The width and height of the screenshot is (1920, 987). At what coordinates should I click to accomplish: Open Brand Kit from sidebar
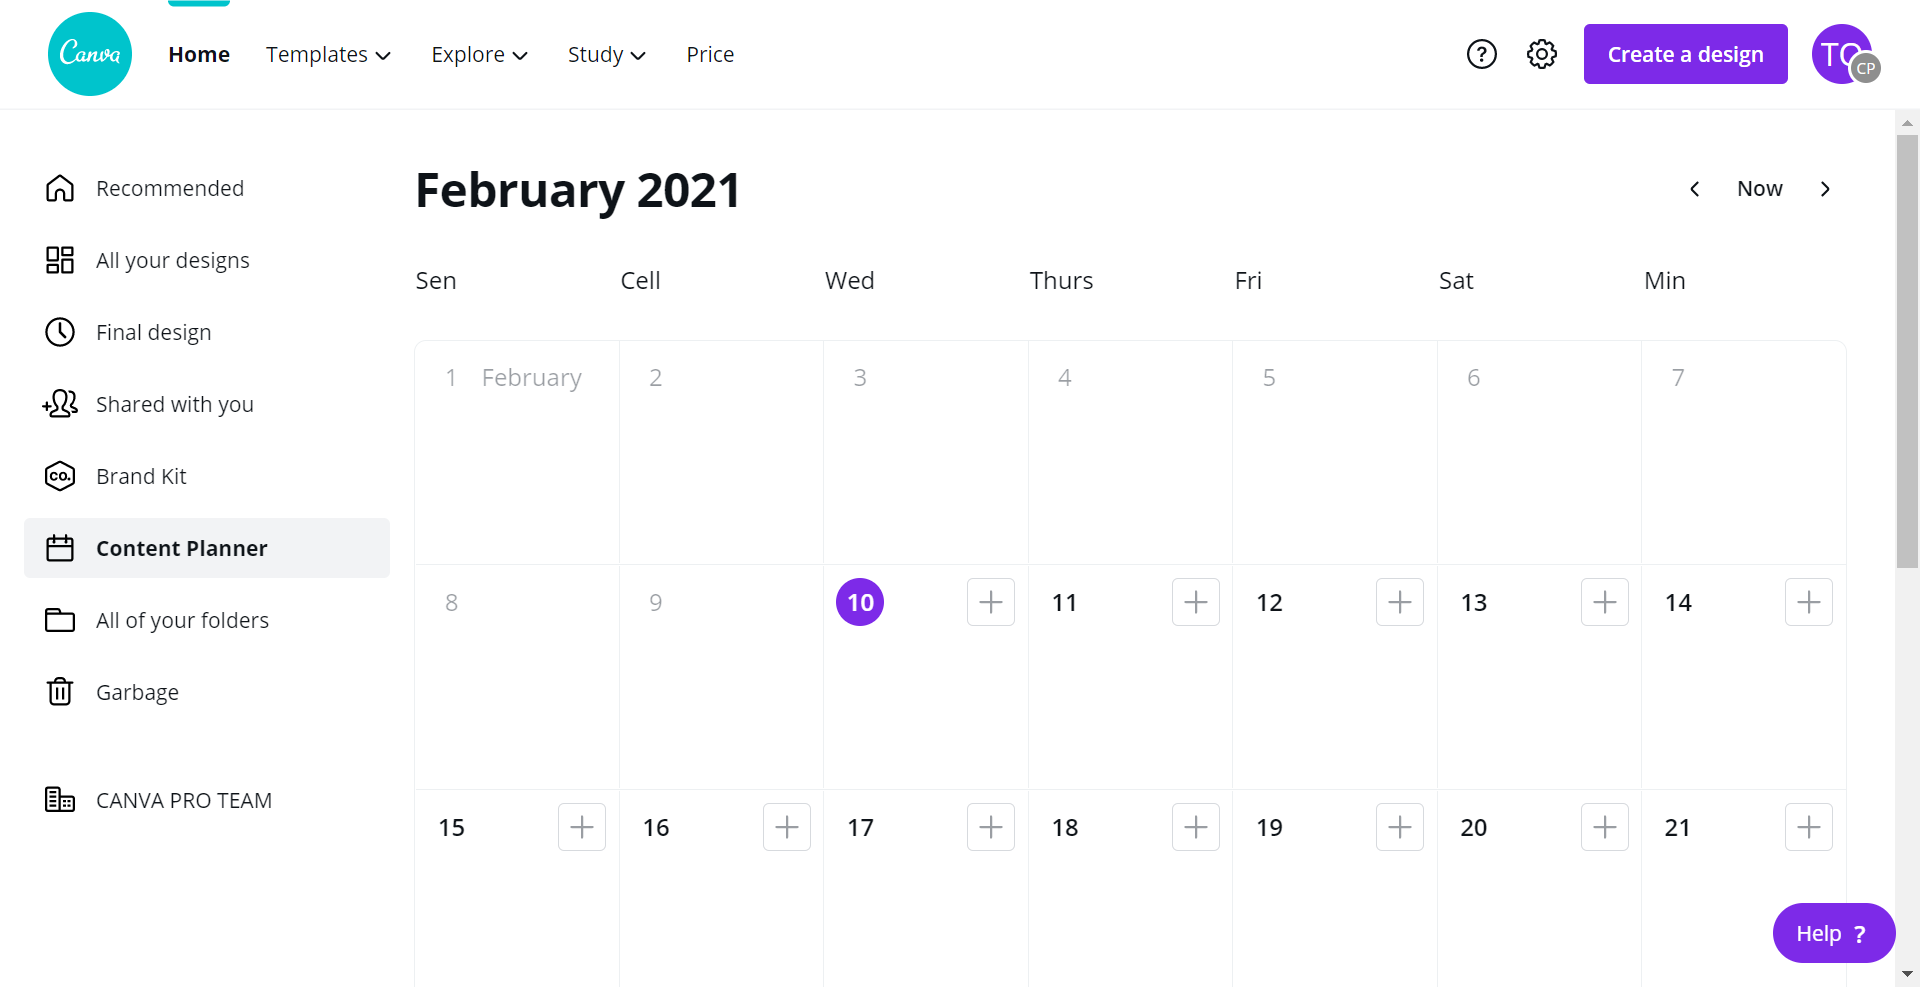pyautogui.click(x=141, y=476)
